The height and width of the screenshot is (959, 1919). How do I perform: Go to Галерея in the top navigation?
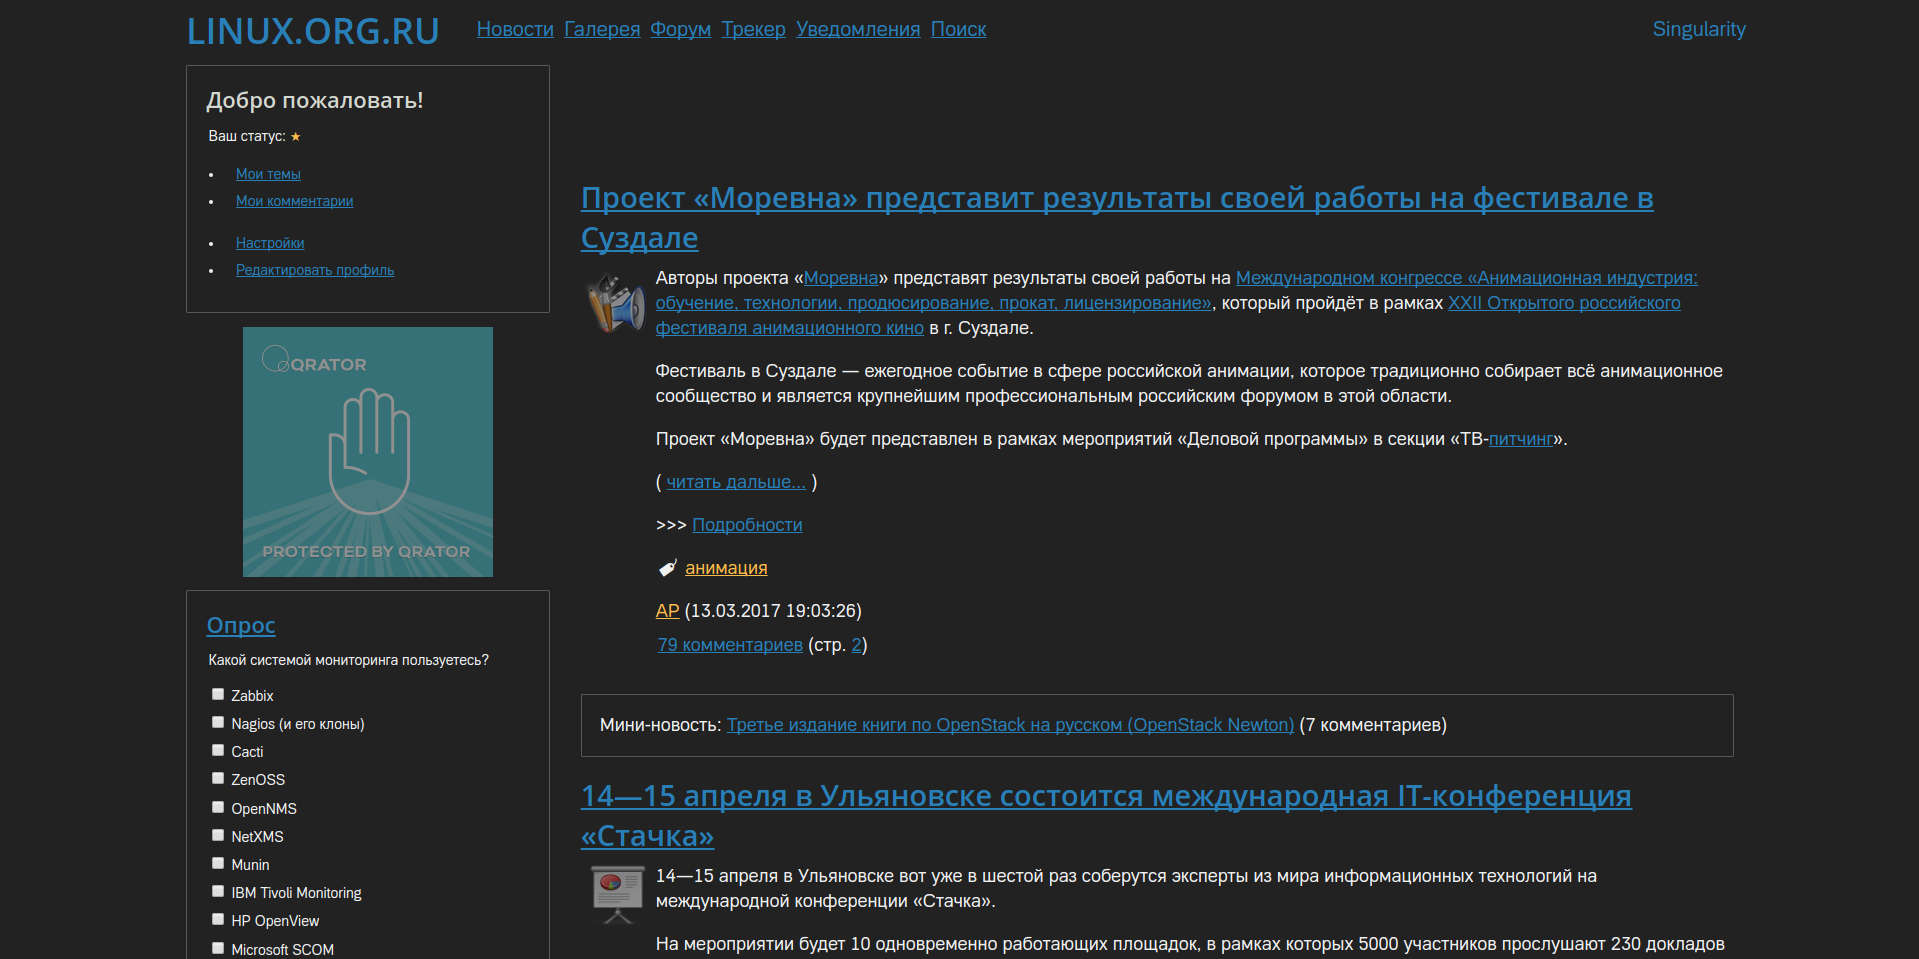point(602,30)
